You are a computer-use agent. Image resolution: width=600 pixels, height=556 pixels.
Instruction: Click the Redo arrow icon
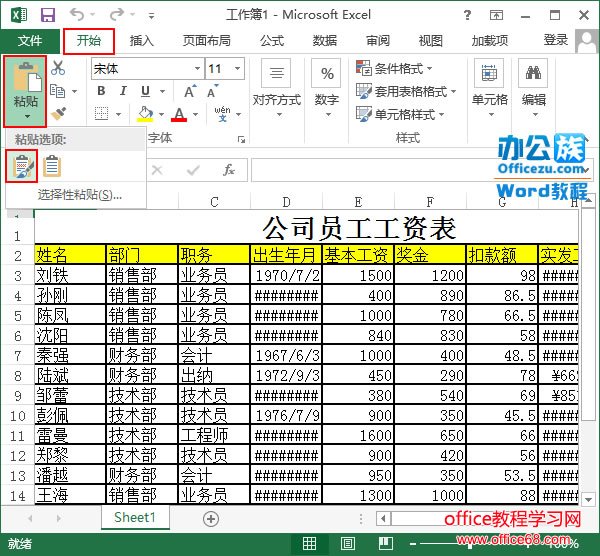(x=117, y=15)
